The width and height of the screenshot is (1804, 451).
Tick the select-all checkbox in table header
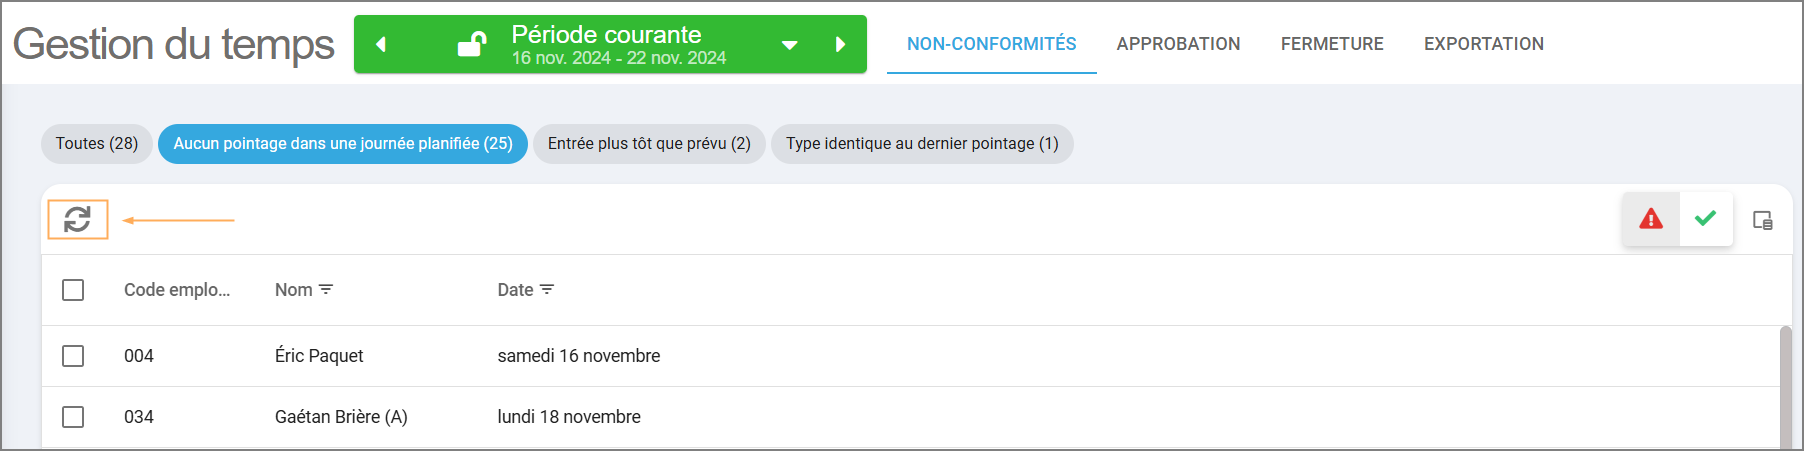point(73,290)
